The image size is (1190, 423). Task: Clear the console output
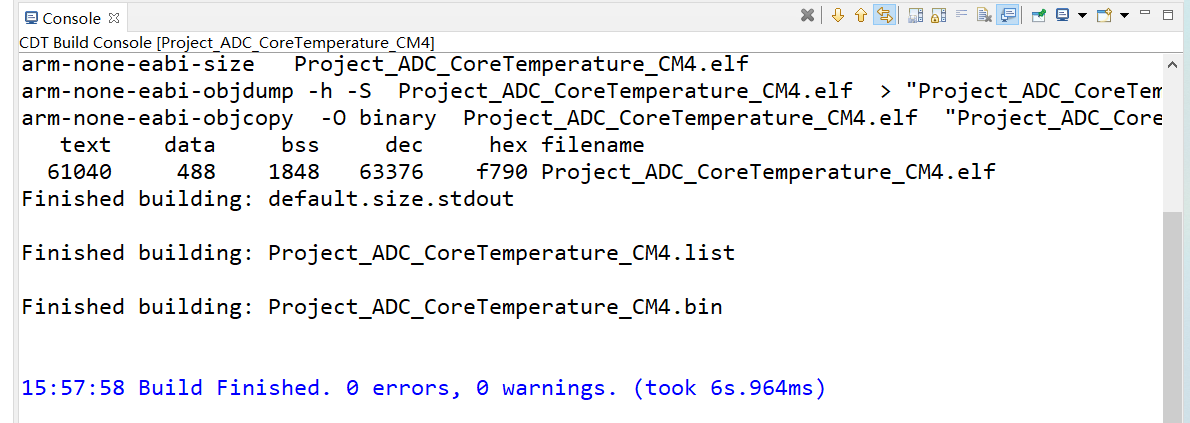[984, 15]
